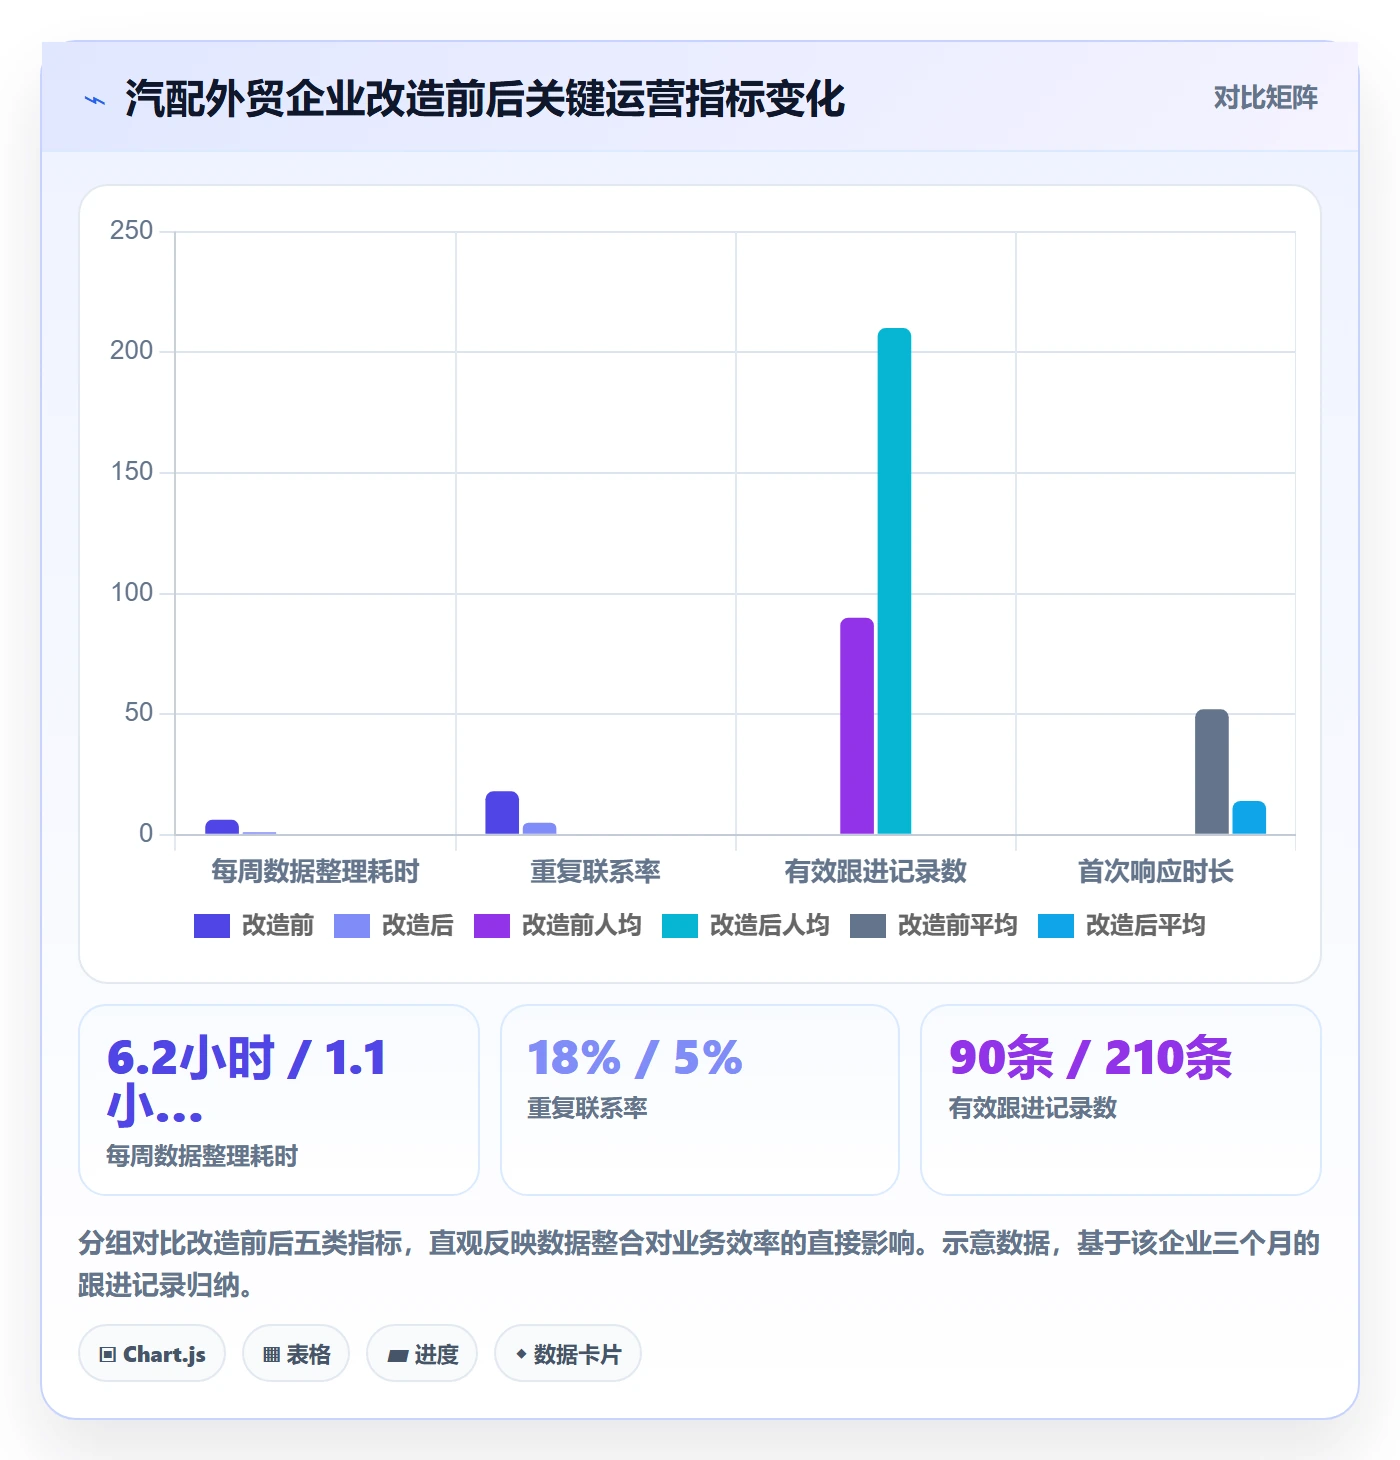
Task: Click the 改造后平均 legend label text
Action: coord(1146,926)
